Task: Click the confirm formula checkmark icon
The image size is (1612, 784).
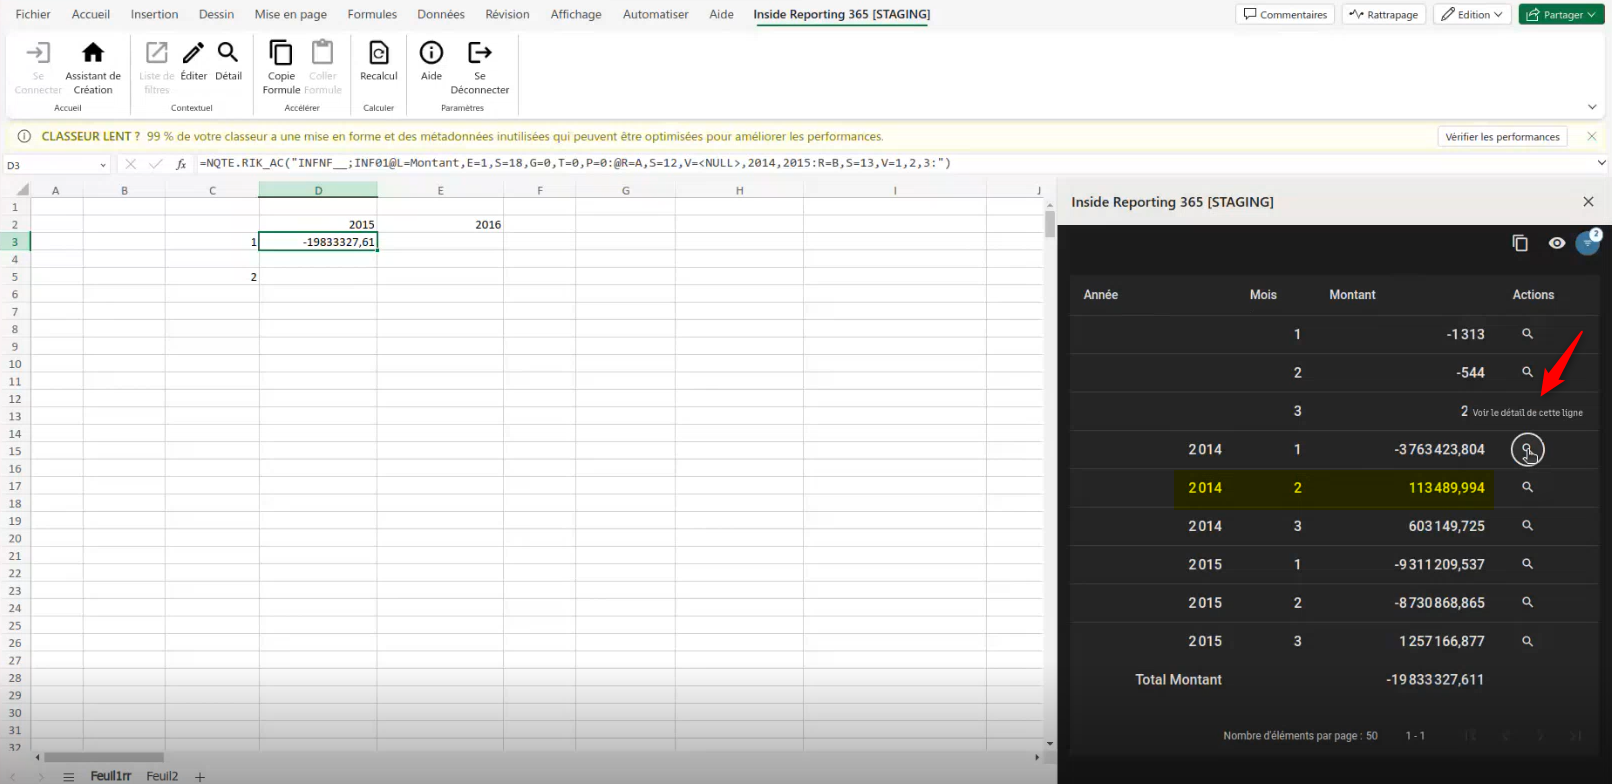Action: [155, 164]
